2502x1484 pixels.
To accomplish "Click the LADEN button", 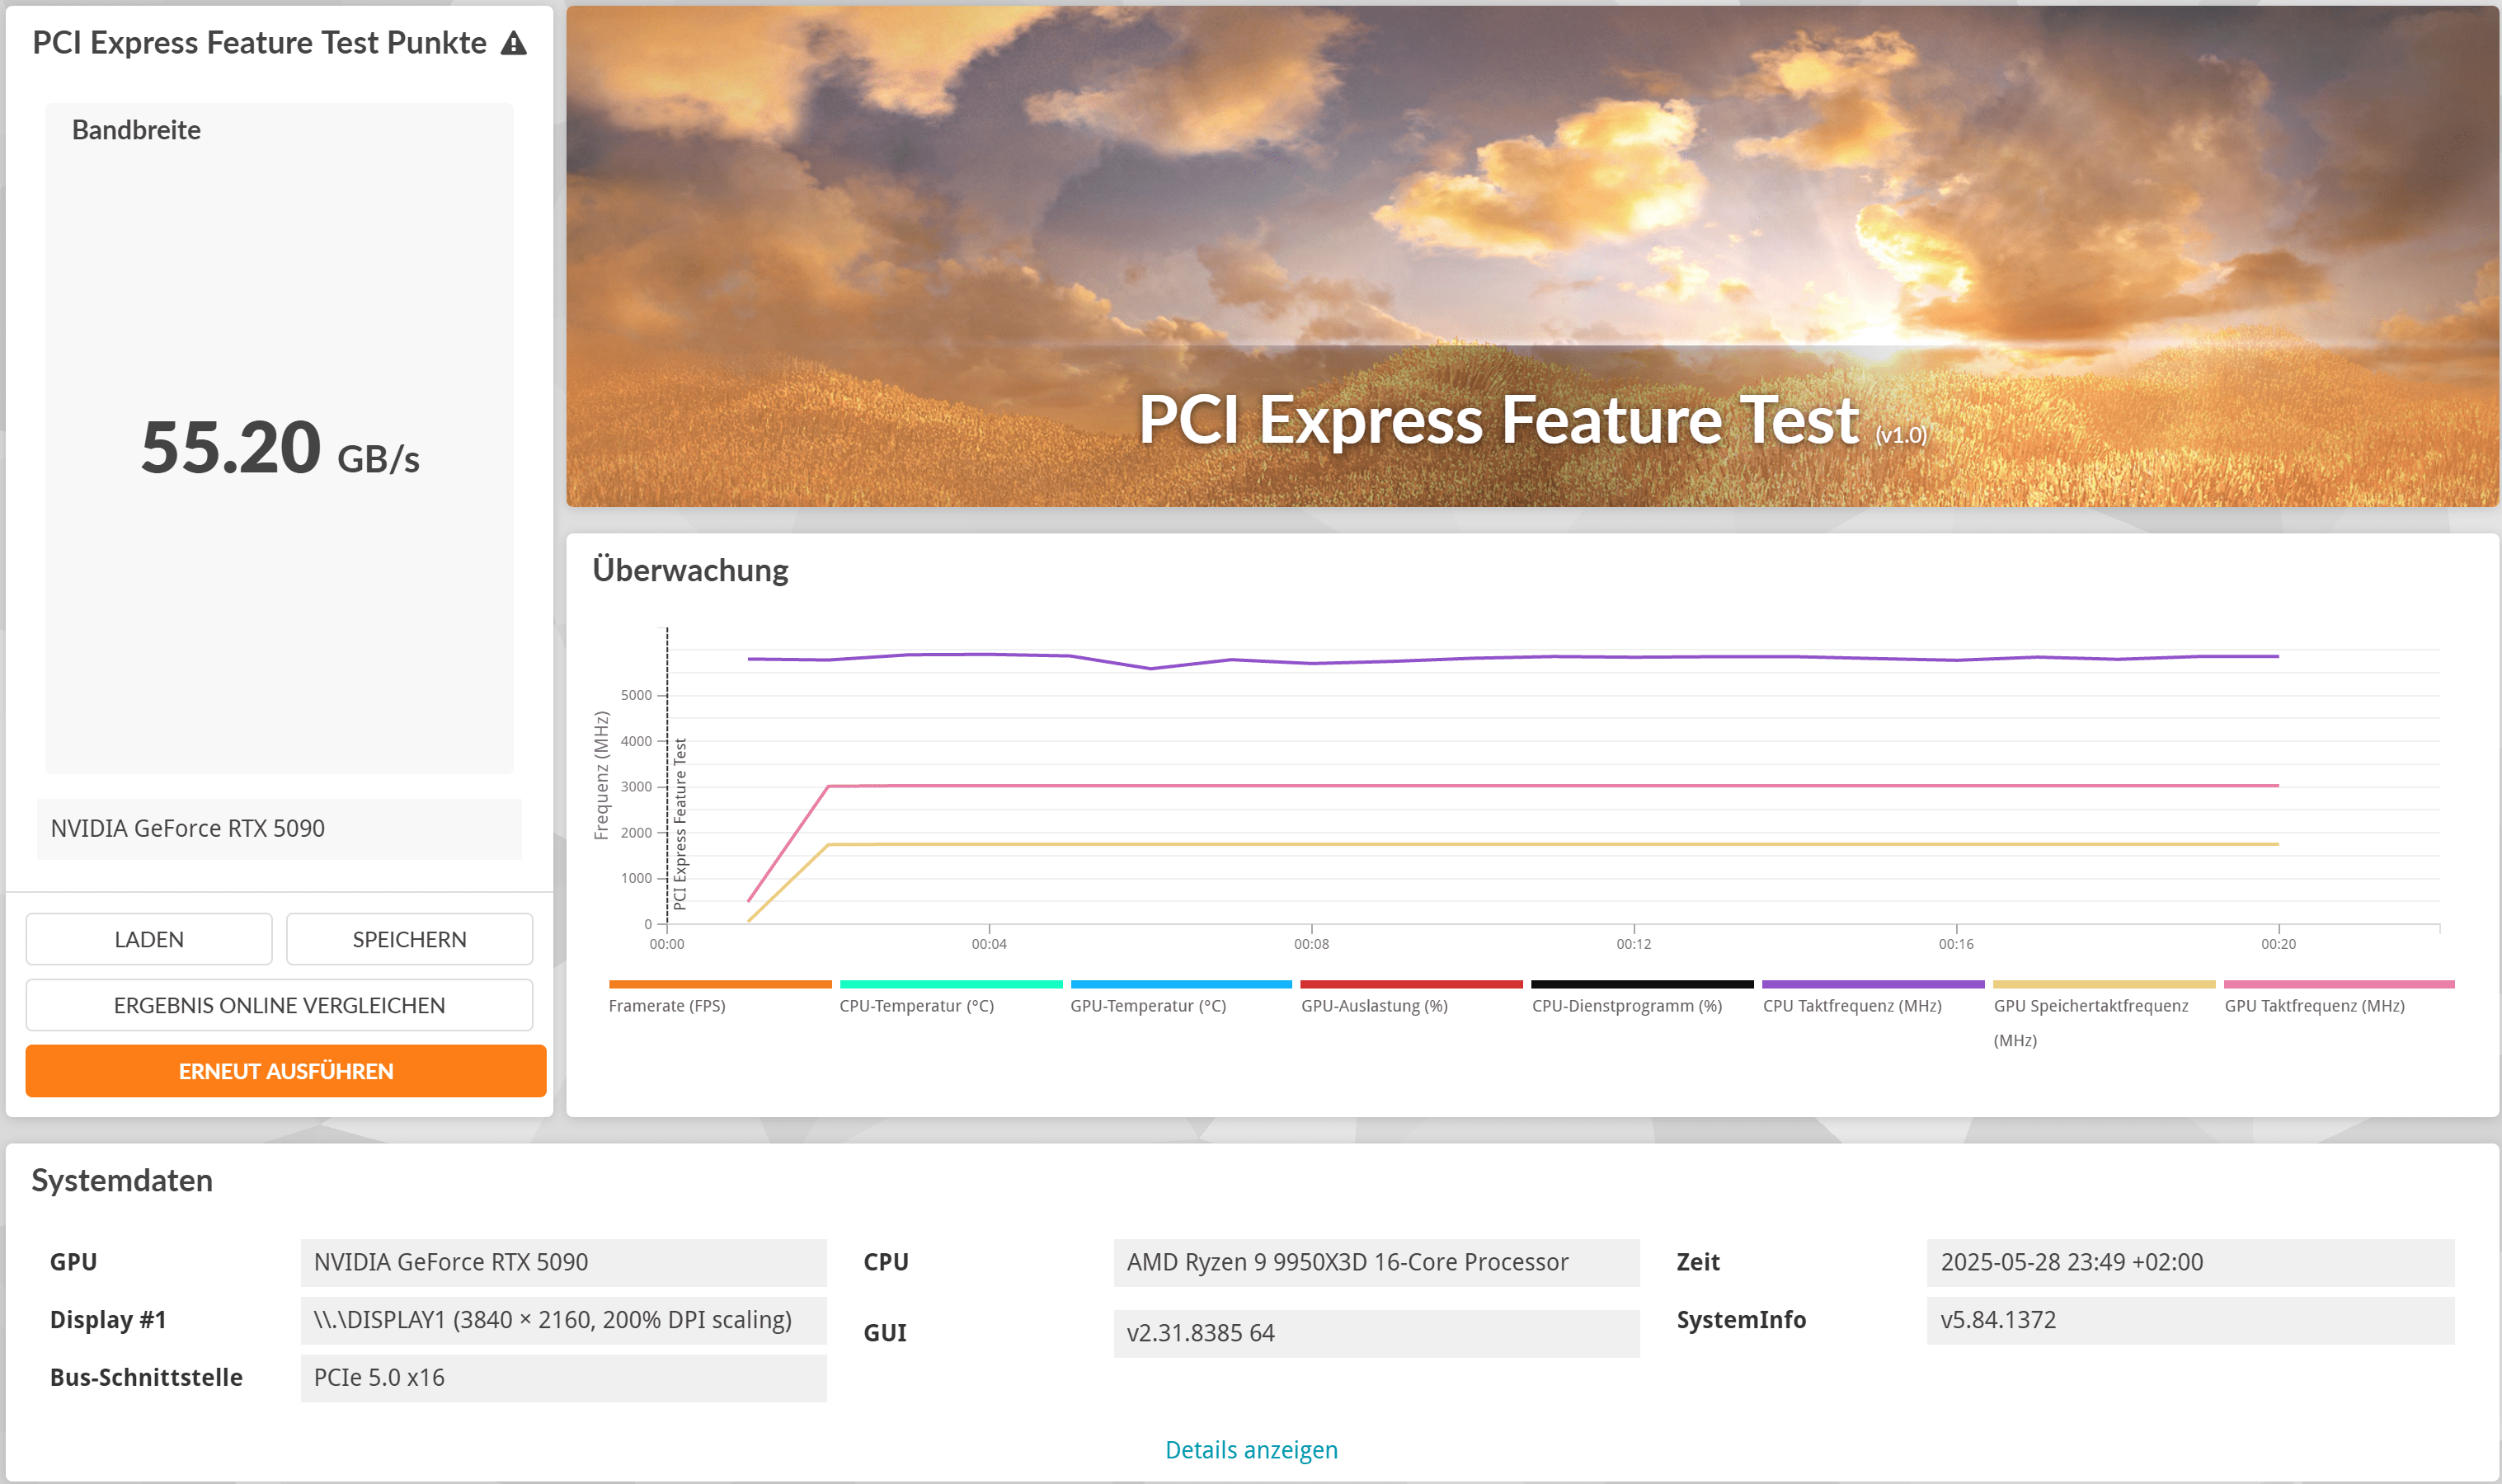I will [149, 939].
